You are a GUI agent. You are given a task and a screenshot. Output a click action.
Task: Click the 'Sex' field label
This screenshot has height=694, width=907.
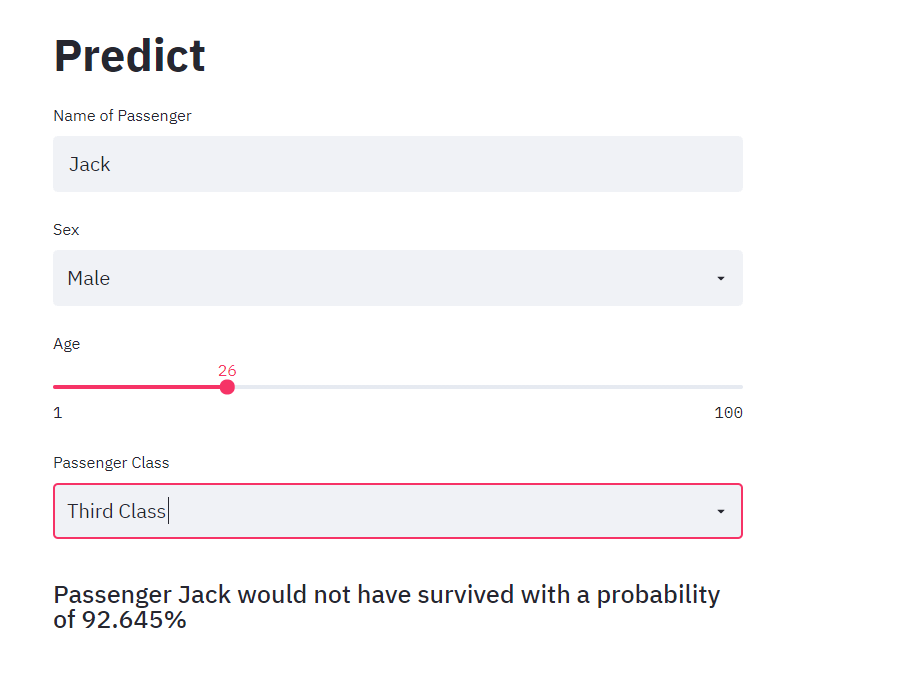pyautogui.click(x=66, y=230)
